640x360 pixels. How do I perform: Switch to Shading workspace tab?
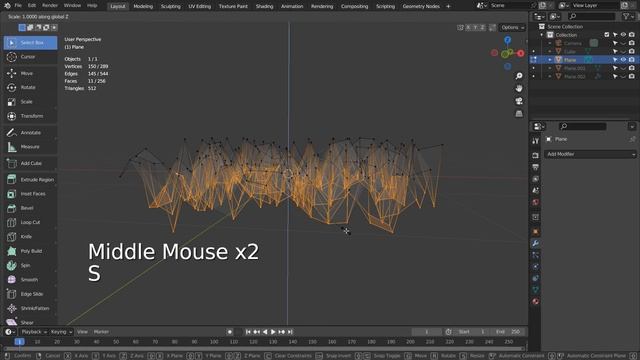(x=264, y=6)
